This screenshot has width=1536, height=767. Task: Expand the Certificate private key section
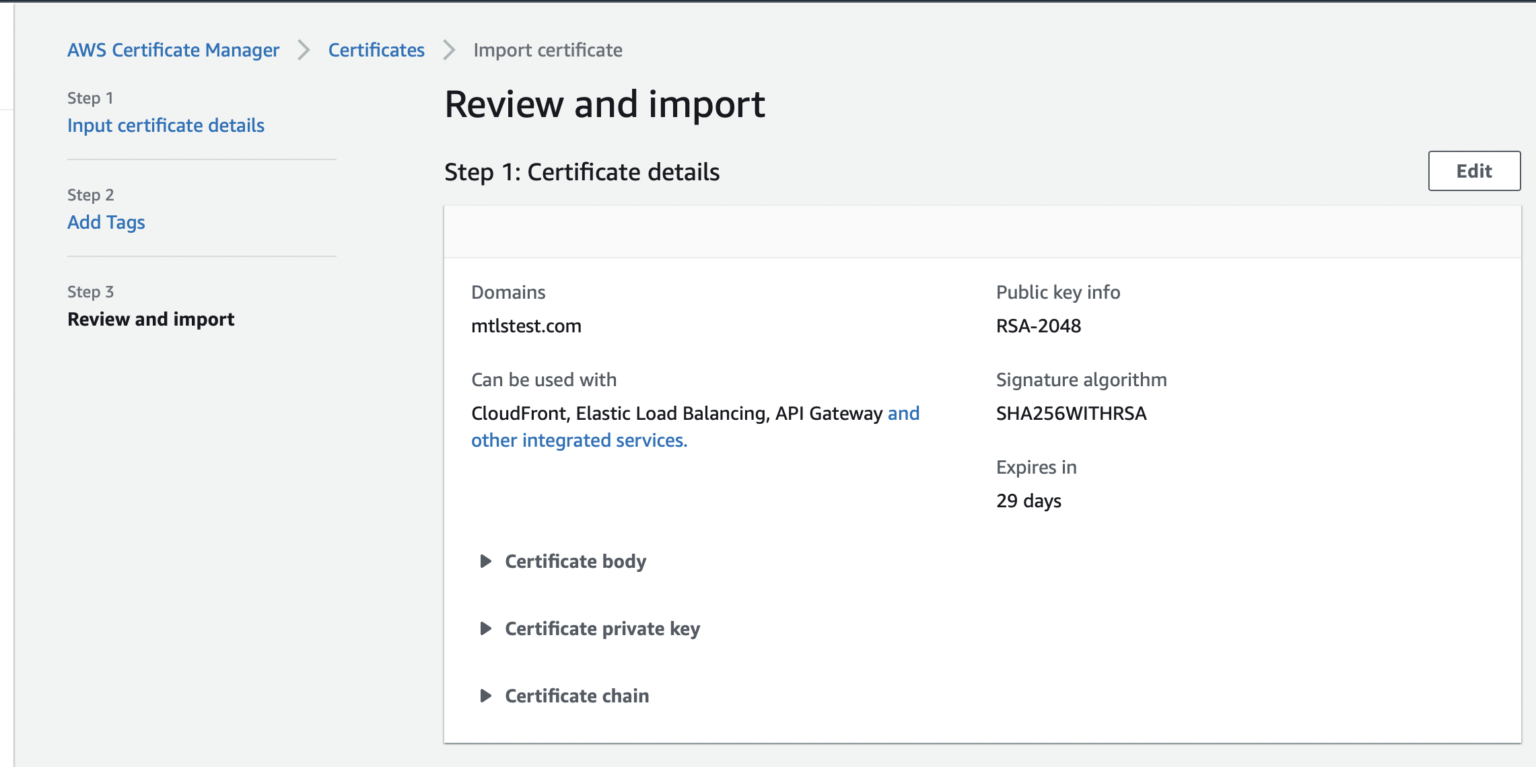(x=601, y=628)
